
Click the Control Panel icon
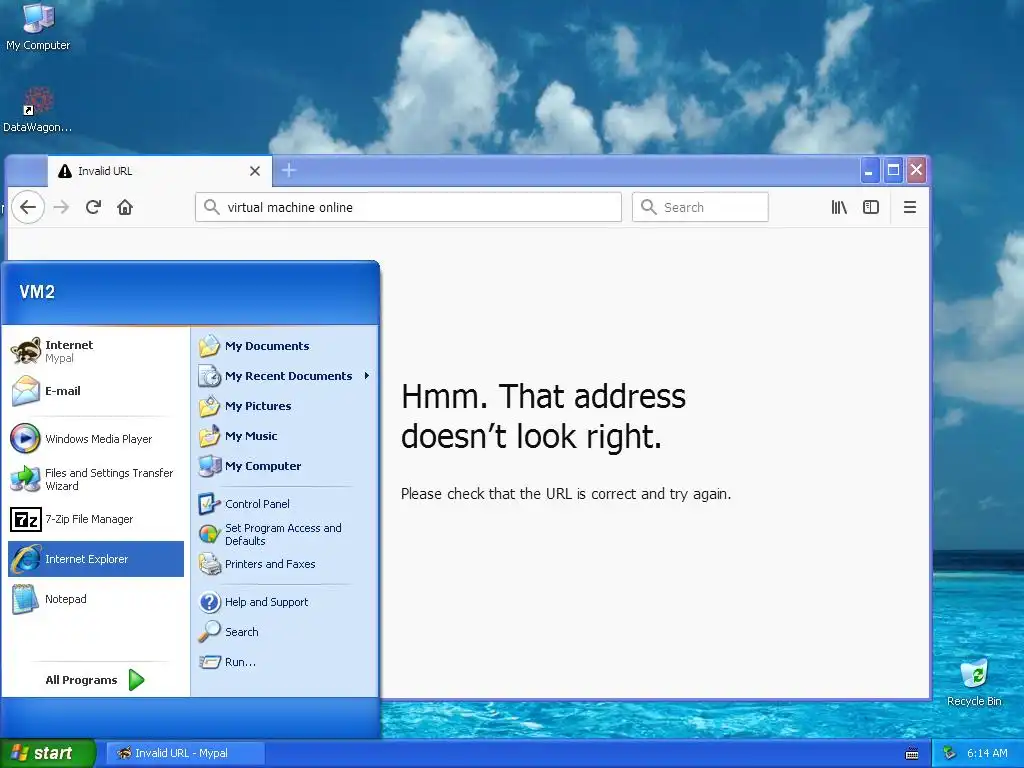point(210,504)
